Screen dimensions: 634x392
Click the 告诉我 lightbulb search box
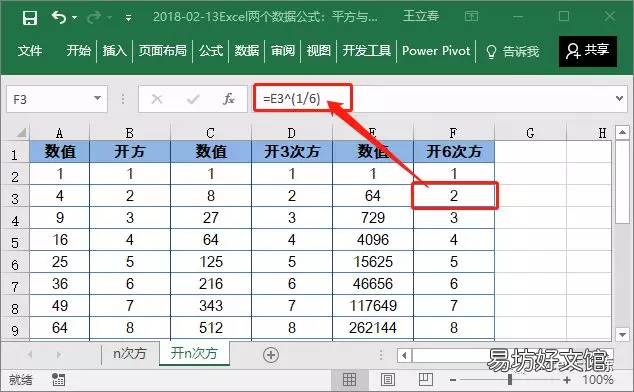[513, 51]
